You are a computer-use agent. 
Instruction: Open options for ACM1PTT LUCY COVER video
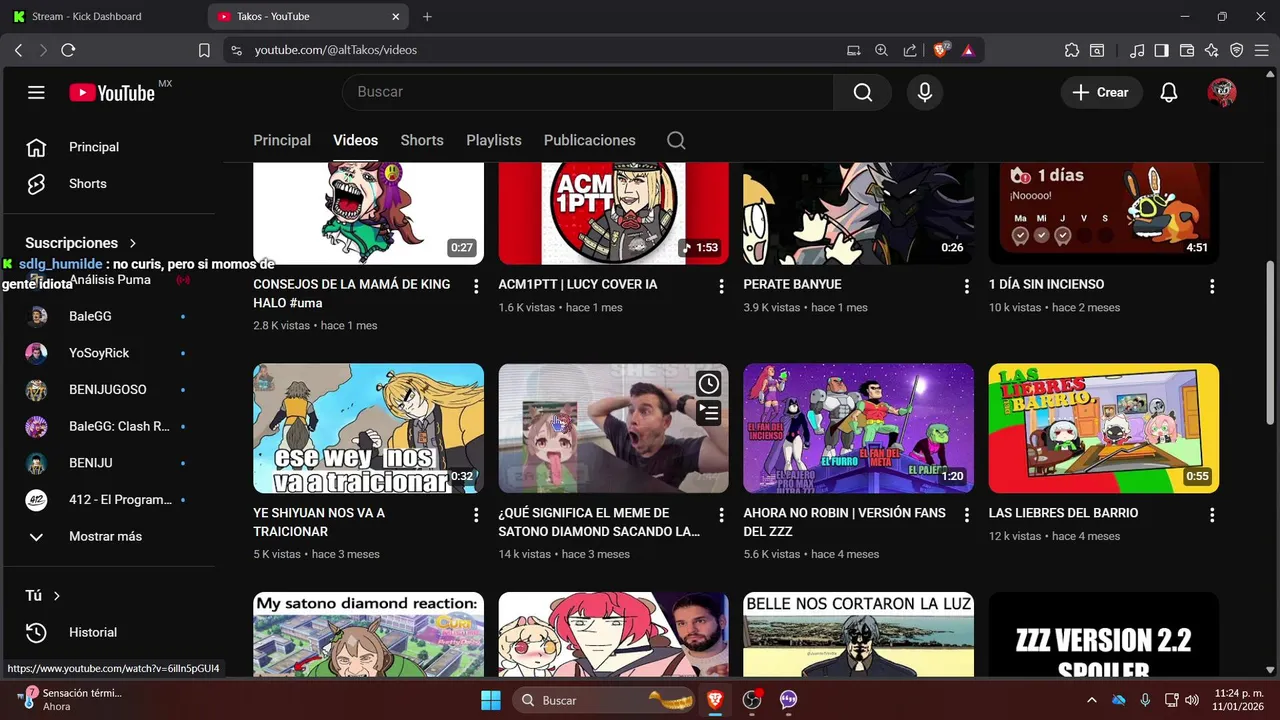click(721, 287)
